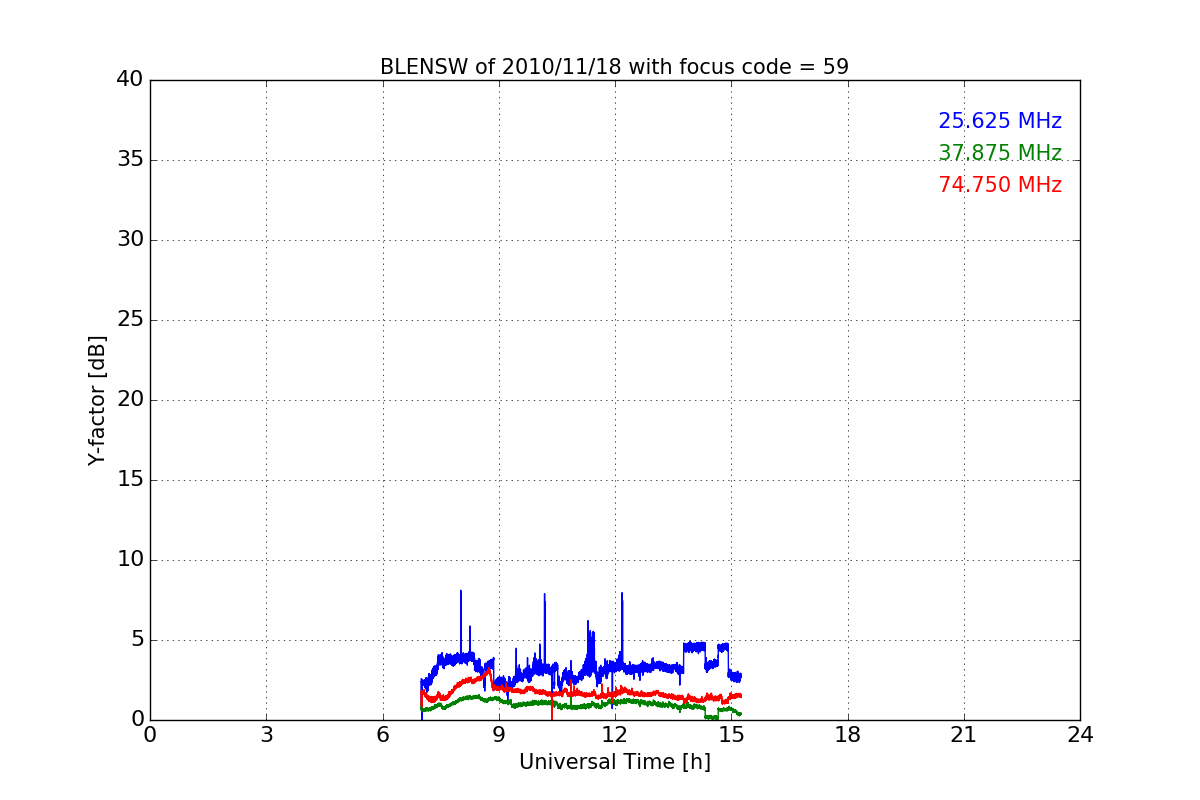
Task: Click the x-axis tick label 21
Action: pos(964,735)
